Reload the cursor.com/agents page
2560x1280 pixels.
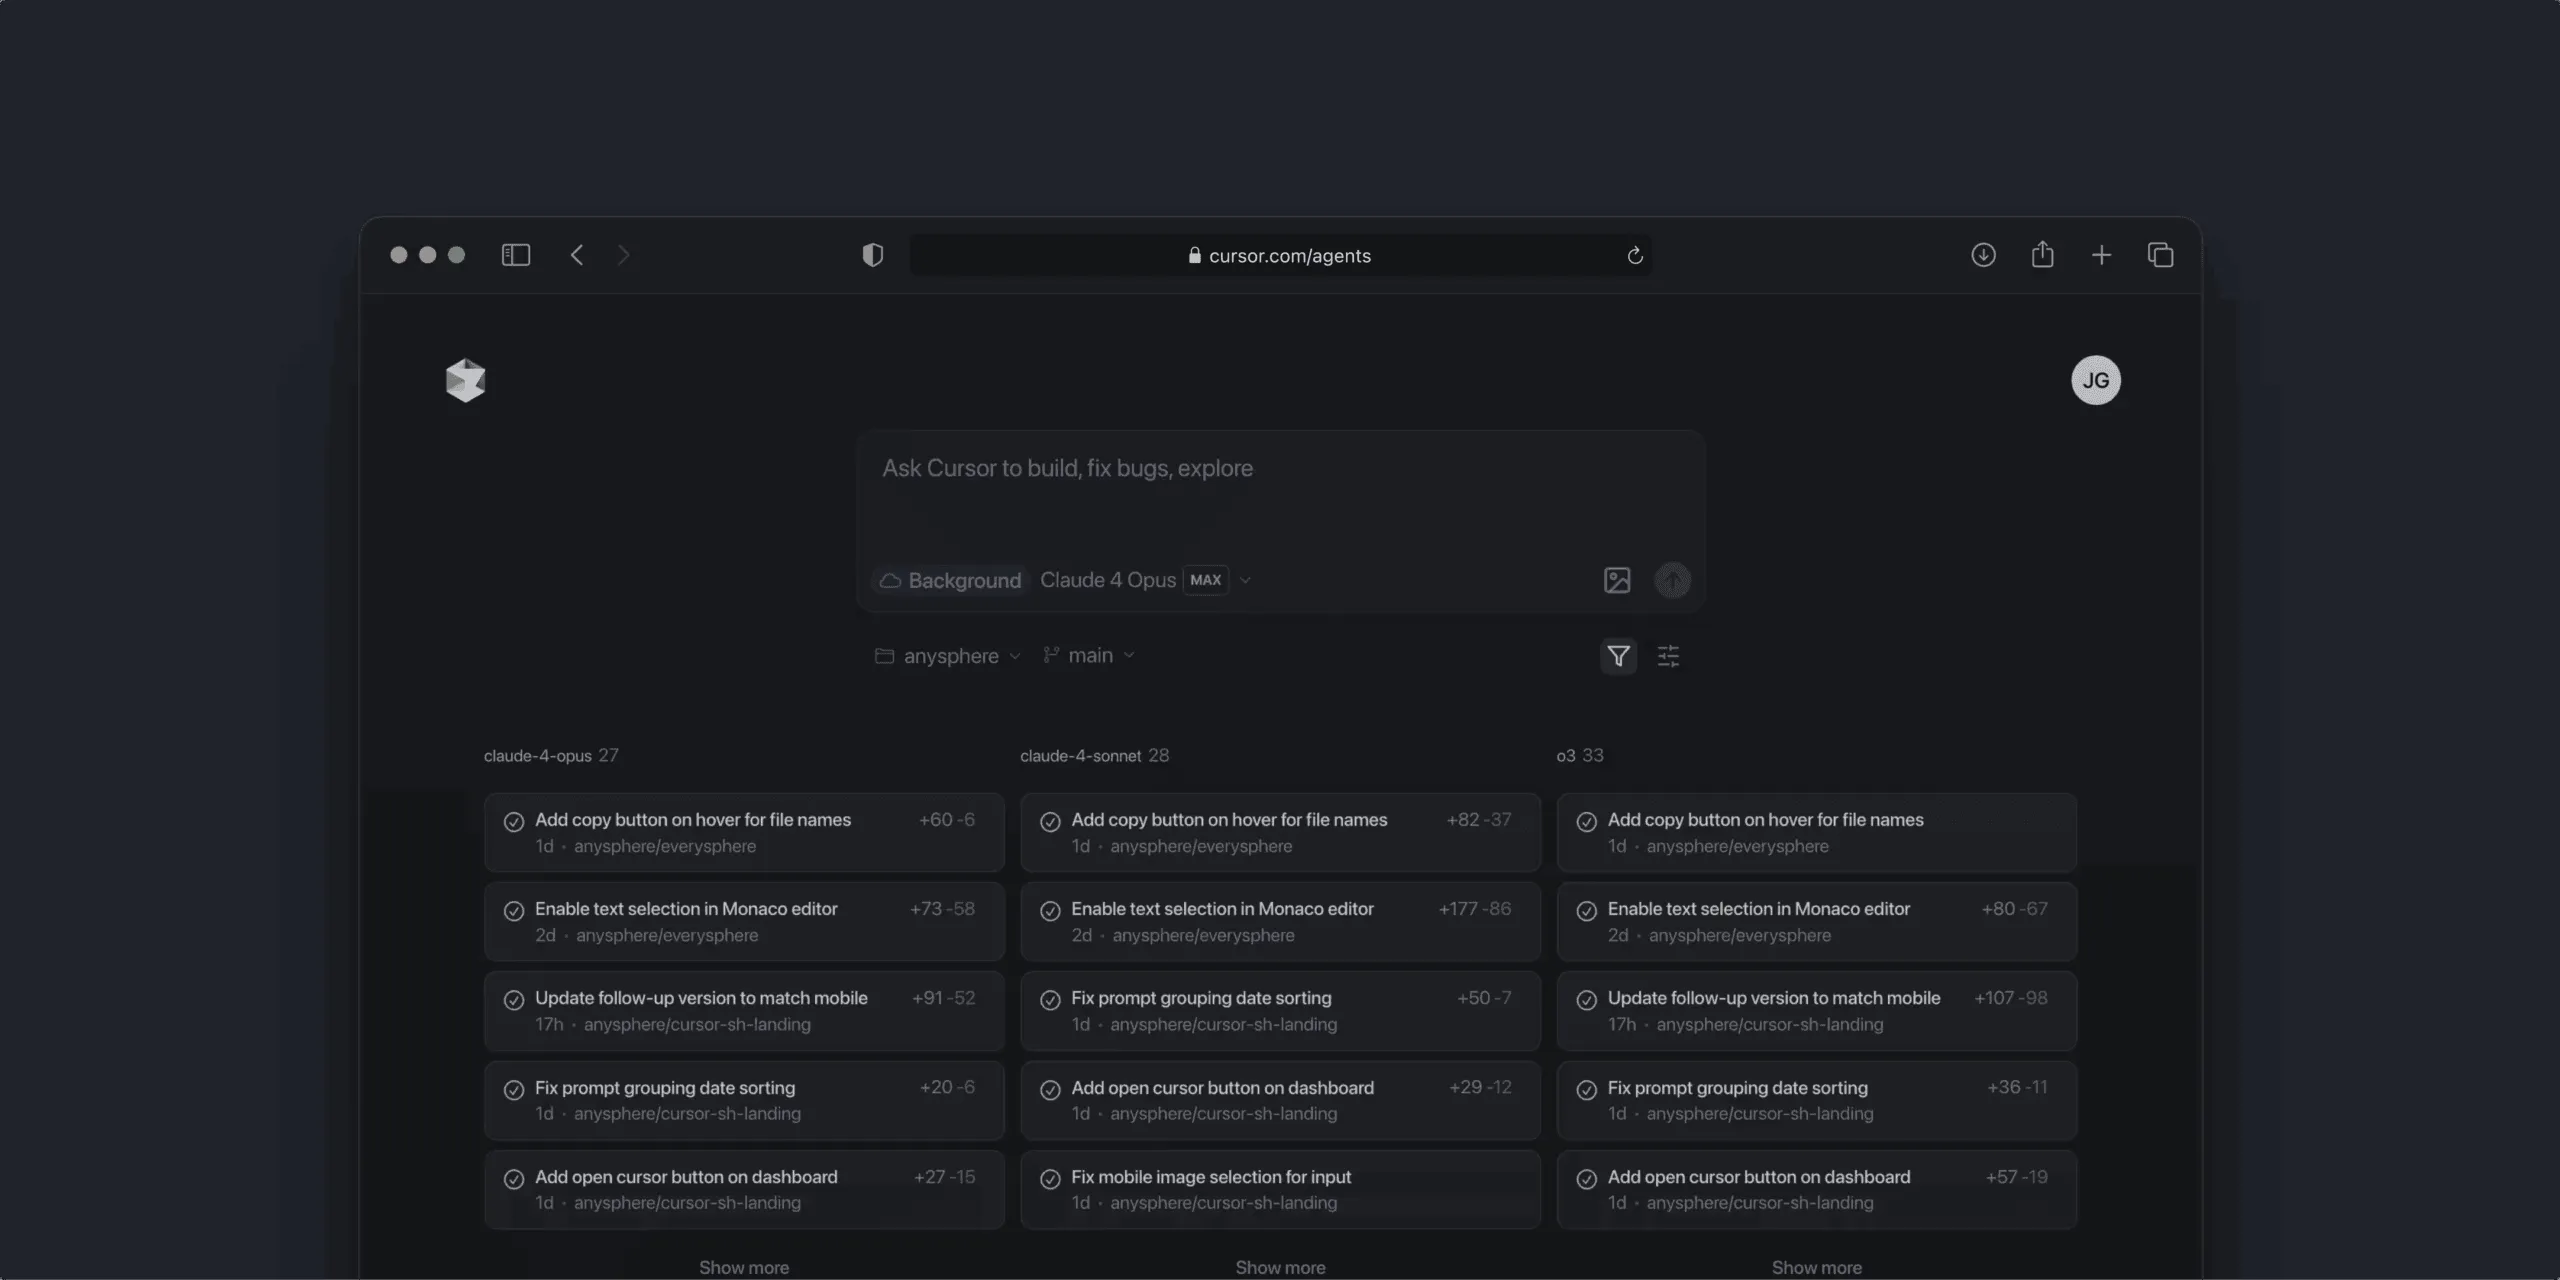tap(1634, 256)
